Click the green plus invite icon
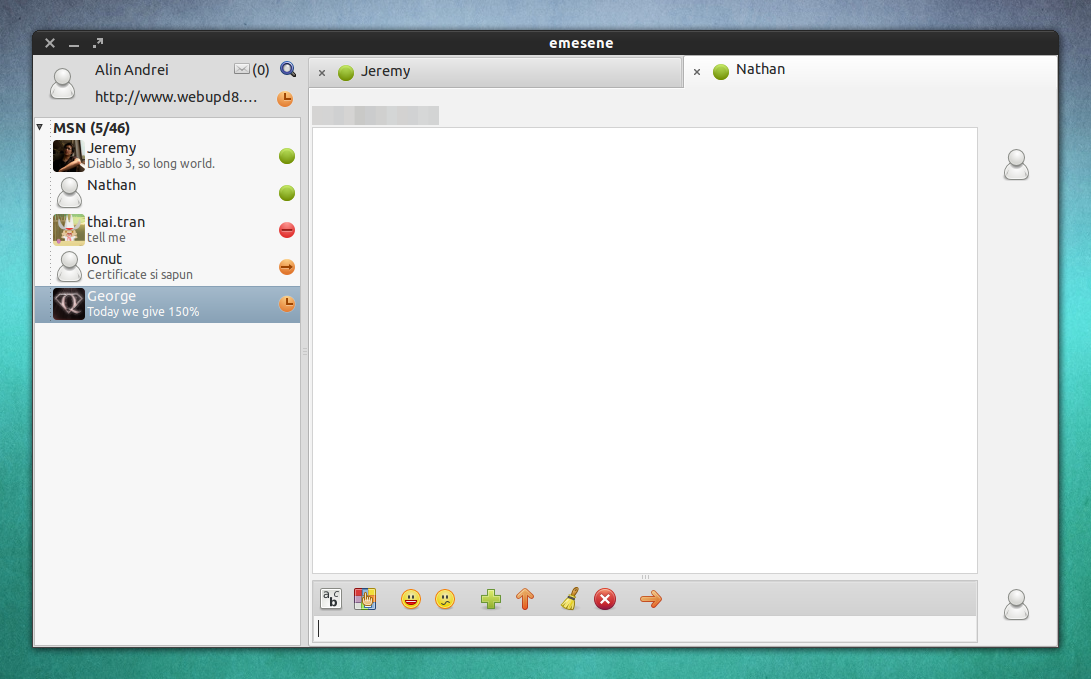The image size is (1091, 679). pyautogui.click(x=491, y=599)
